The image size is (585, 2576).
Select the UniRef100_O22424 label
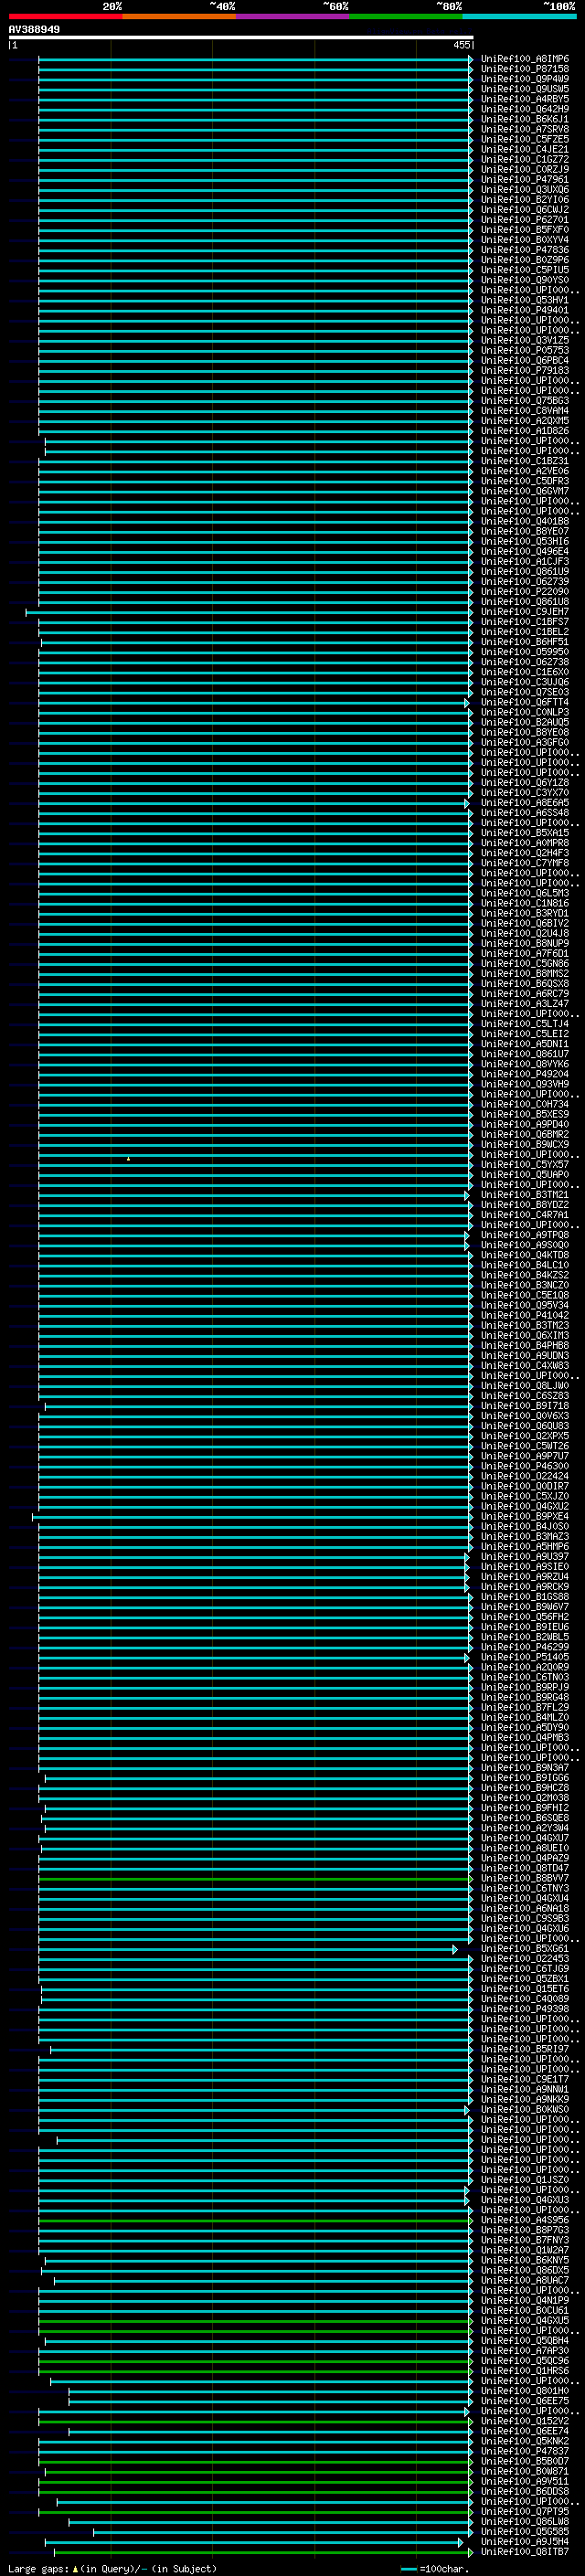(525, 1476)
